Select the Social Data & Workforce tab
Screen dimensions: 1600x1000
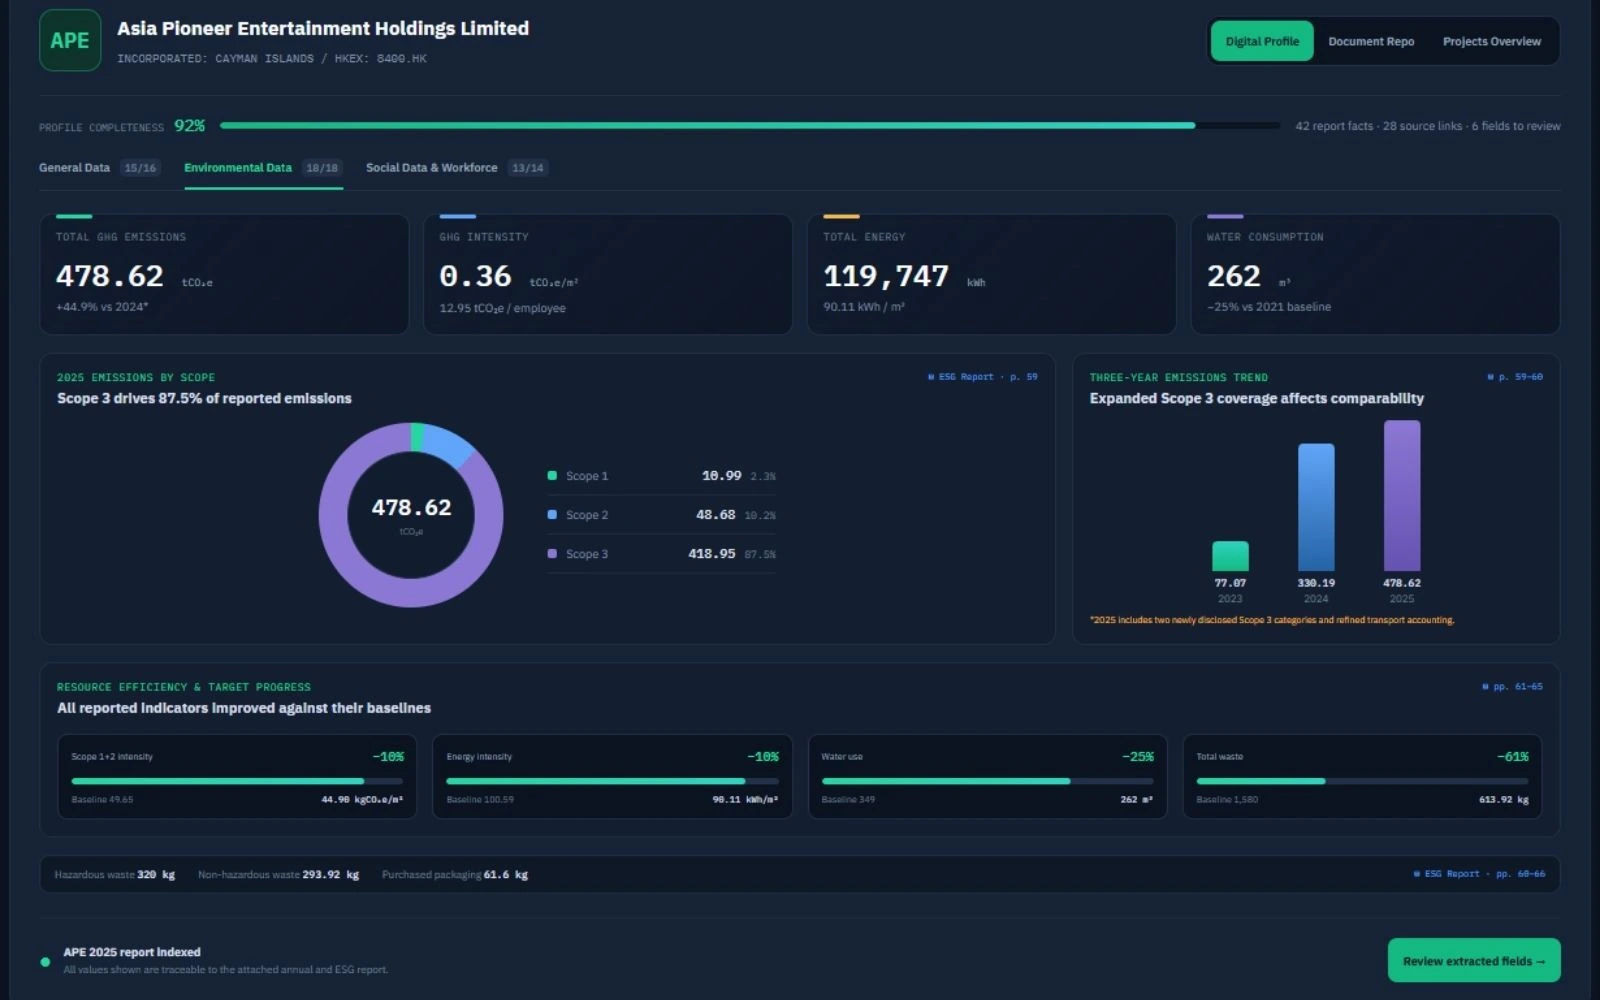click(x=456, y=168)
